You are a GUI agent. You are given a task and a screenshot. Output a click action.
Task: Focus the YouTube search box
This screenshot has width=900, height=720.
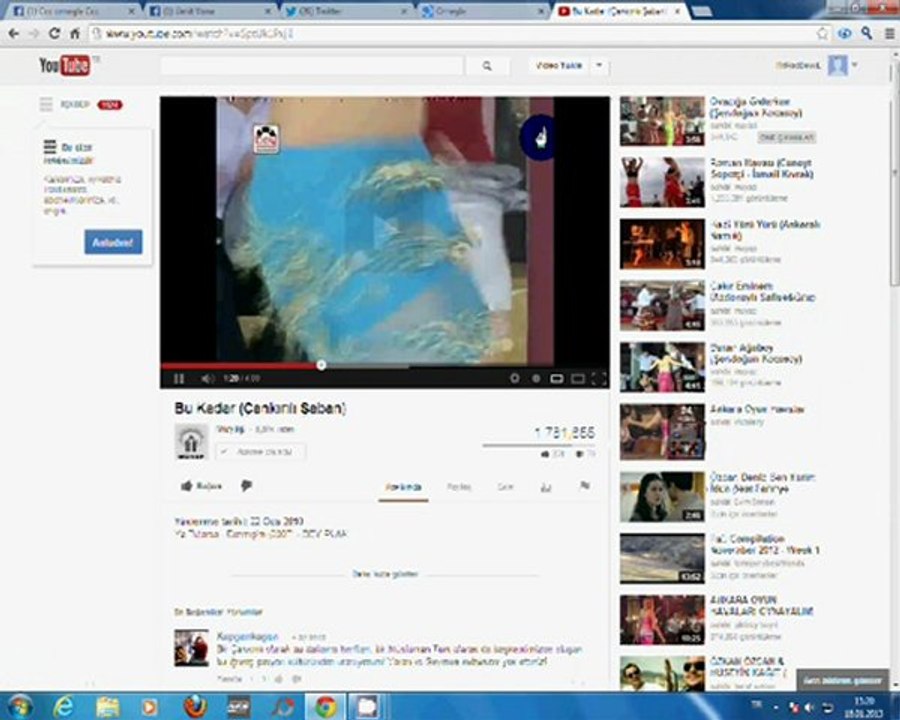click(312, 66)
